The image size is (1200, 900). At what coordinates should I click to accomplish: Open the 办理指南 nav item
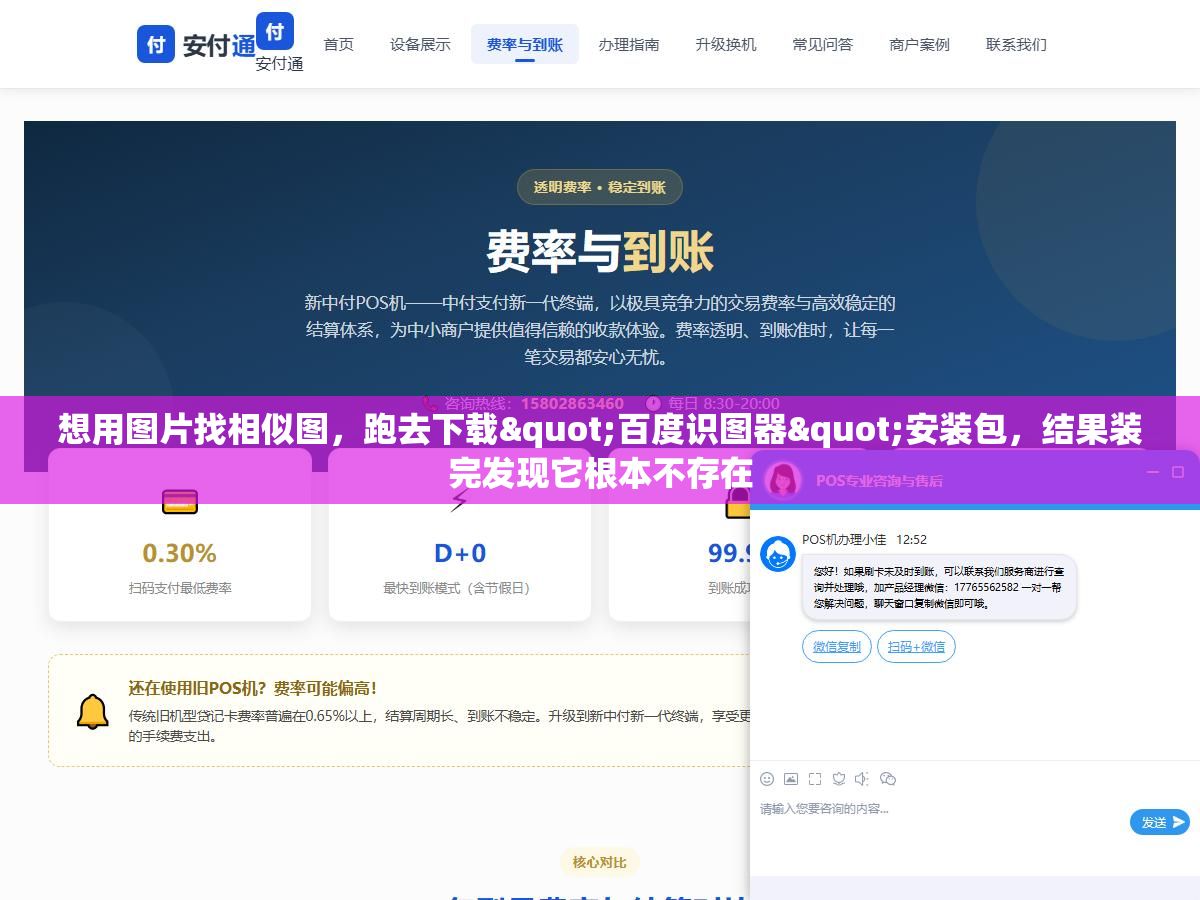pos(629,44)
